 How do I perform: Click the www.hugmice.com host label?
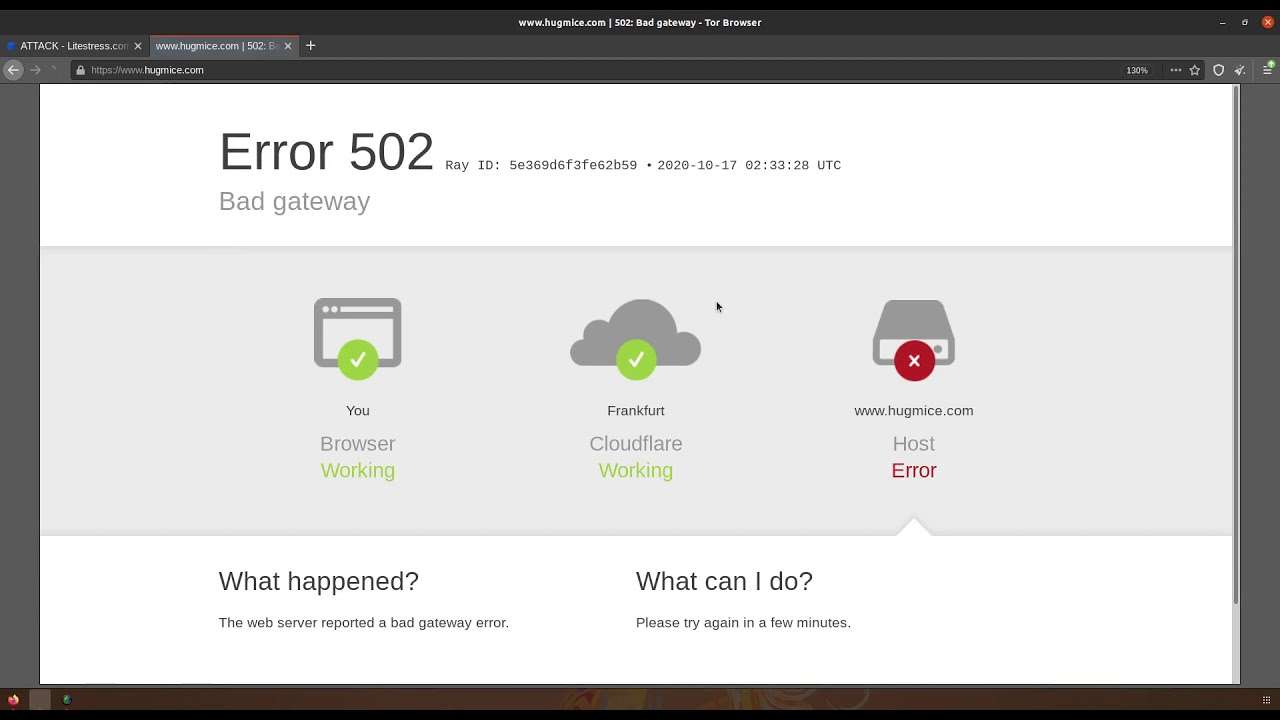click(x=914, y=411)
